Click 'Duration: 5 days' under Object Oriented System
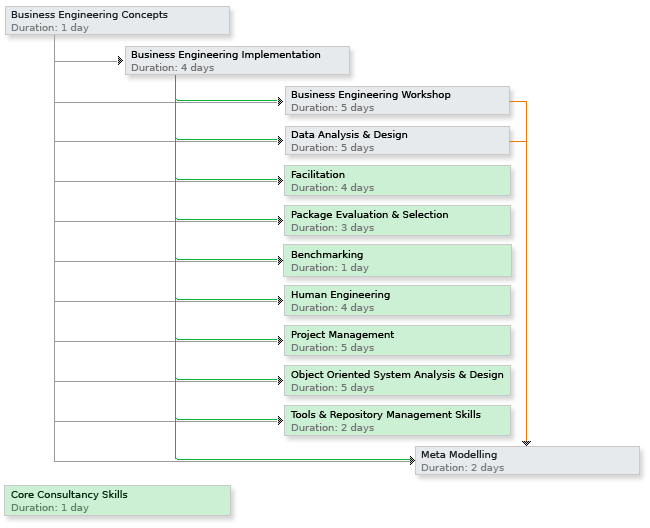This screenshot has width=650, height=528. click(332, 388)
